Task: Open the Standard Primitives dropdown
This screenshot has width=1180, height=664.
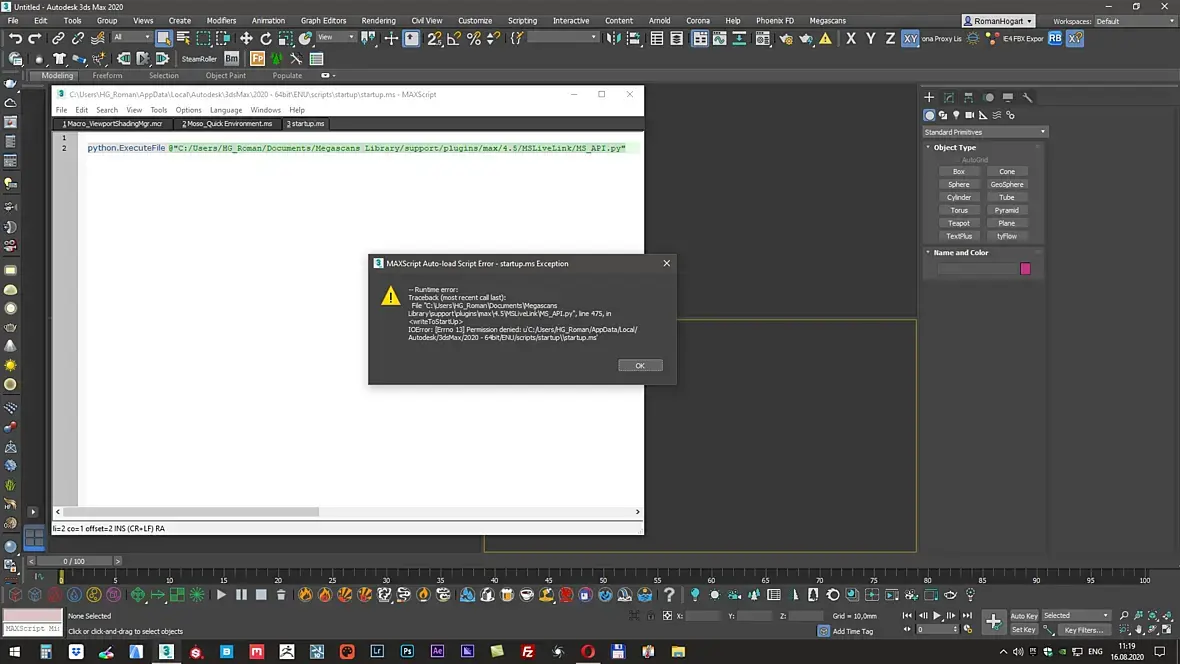Action: 984,132
